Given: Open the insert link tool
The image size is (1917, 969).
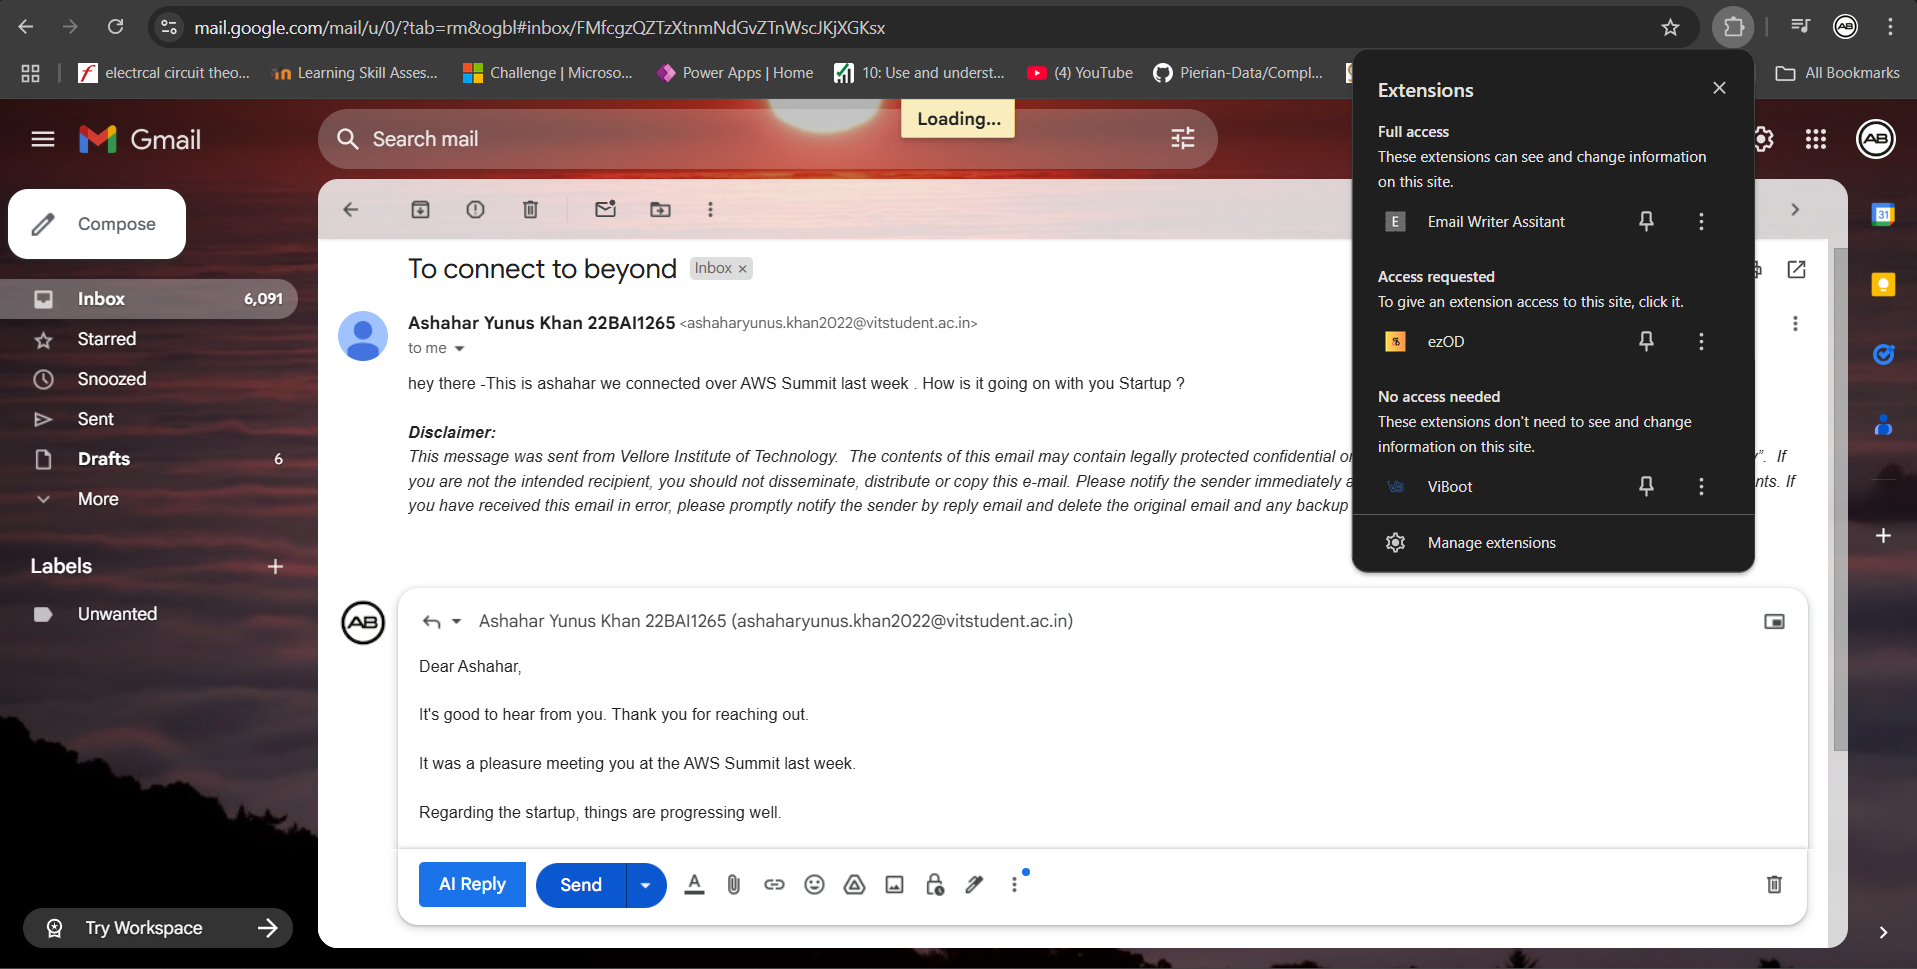Looking at the screenshot, I should [774, 885].
